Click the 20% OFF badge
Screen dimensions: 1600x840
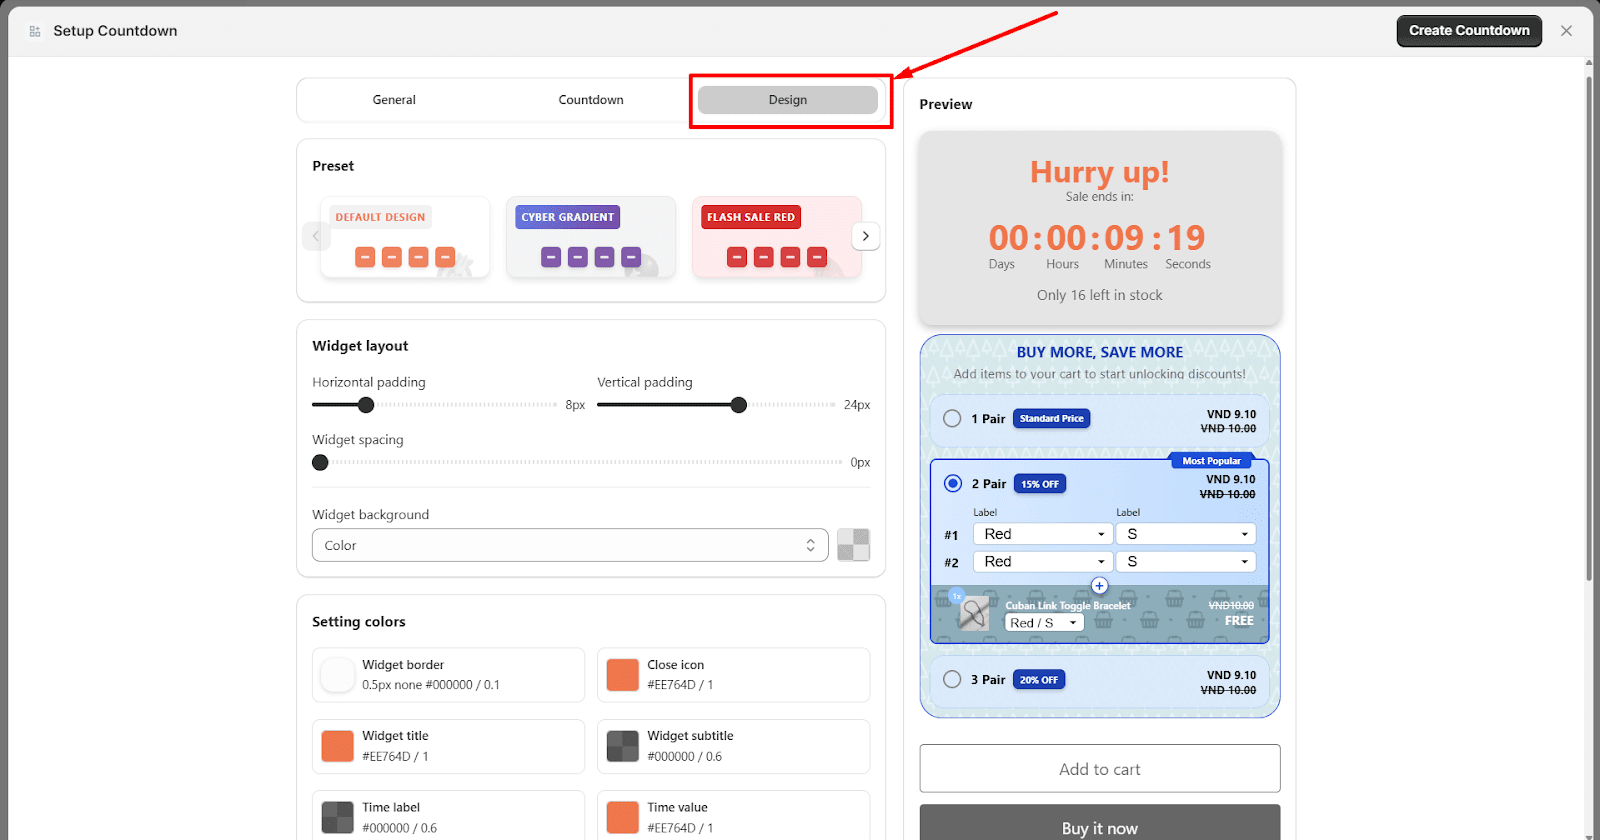1039,680
